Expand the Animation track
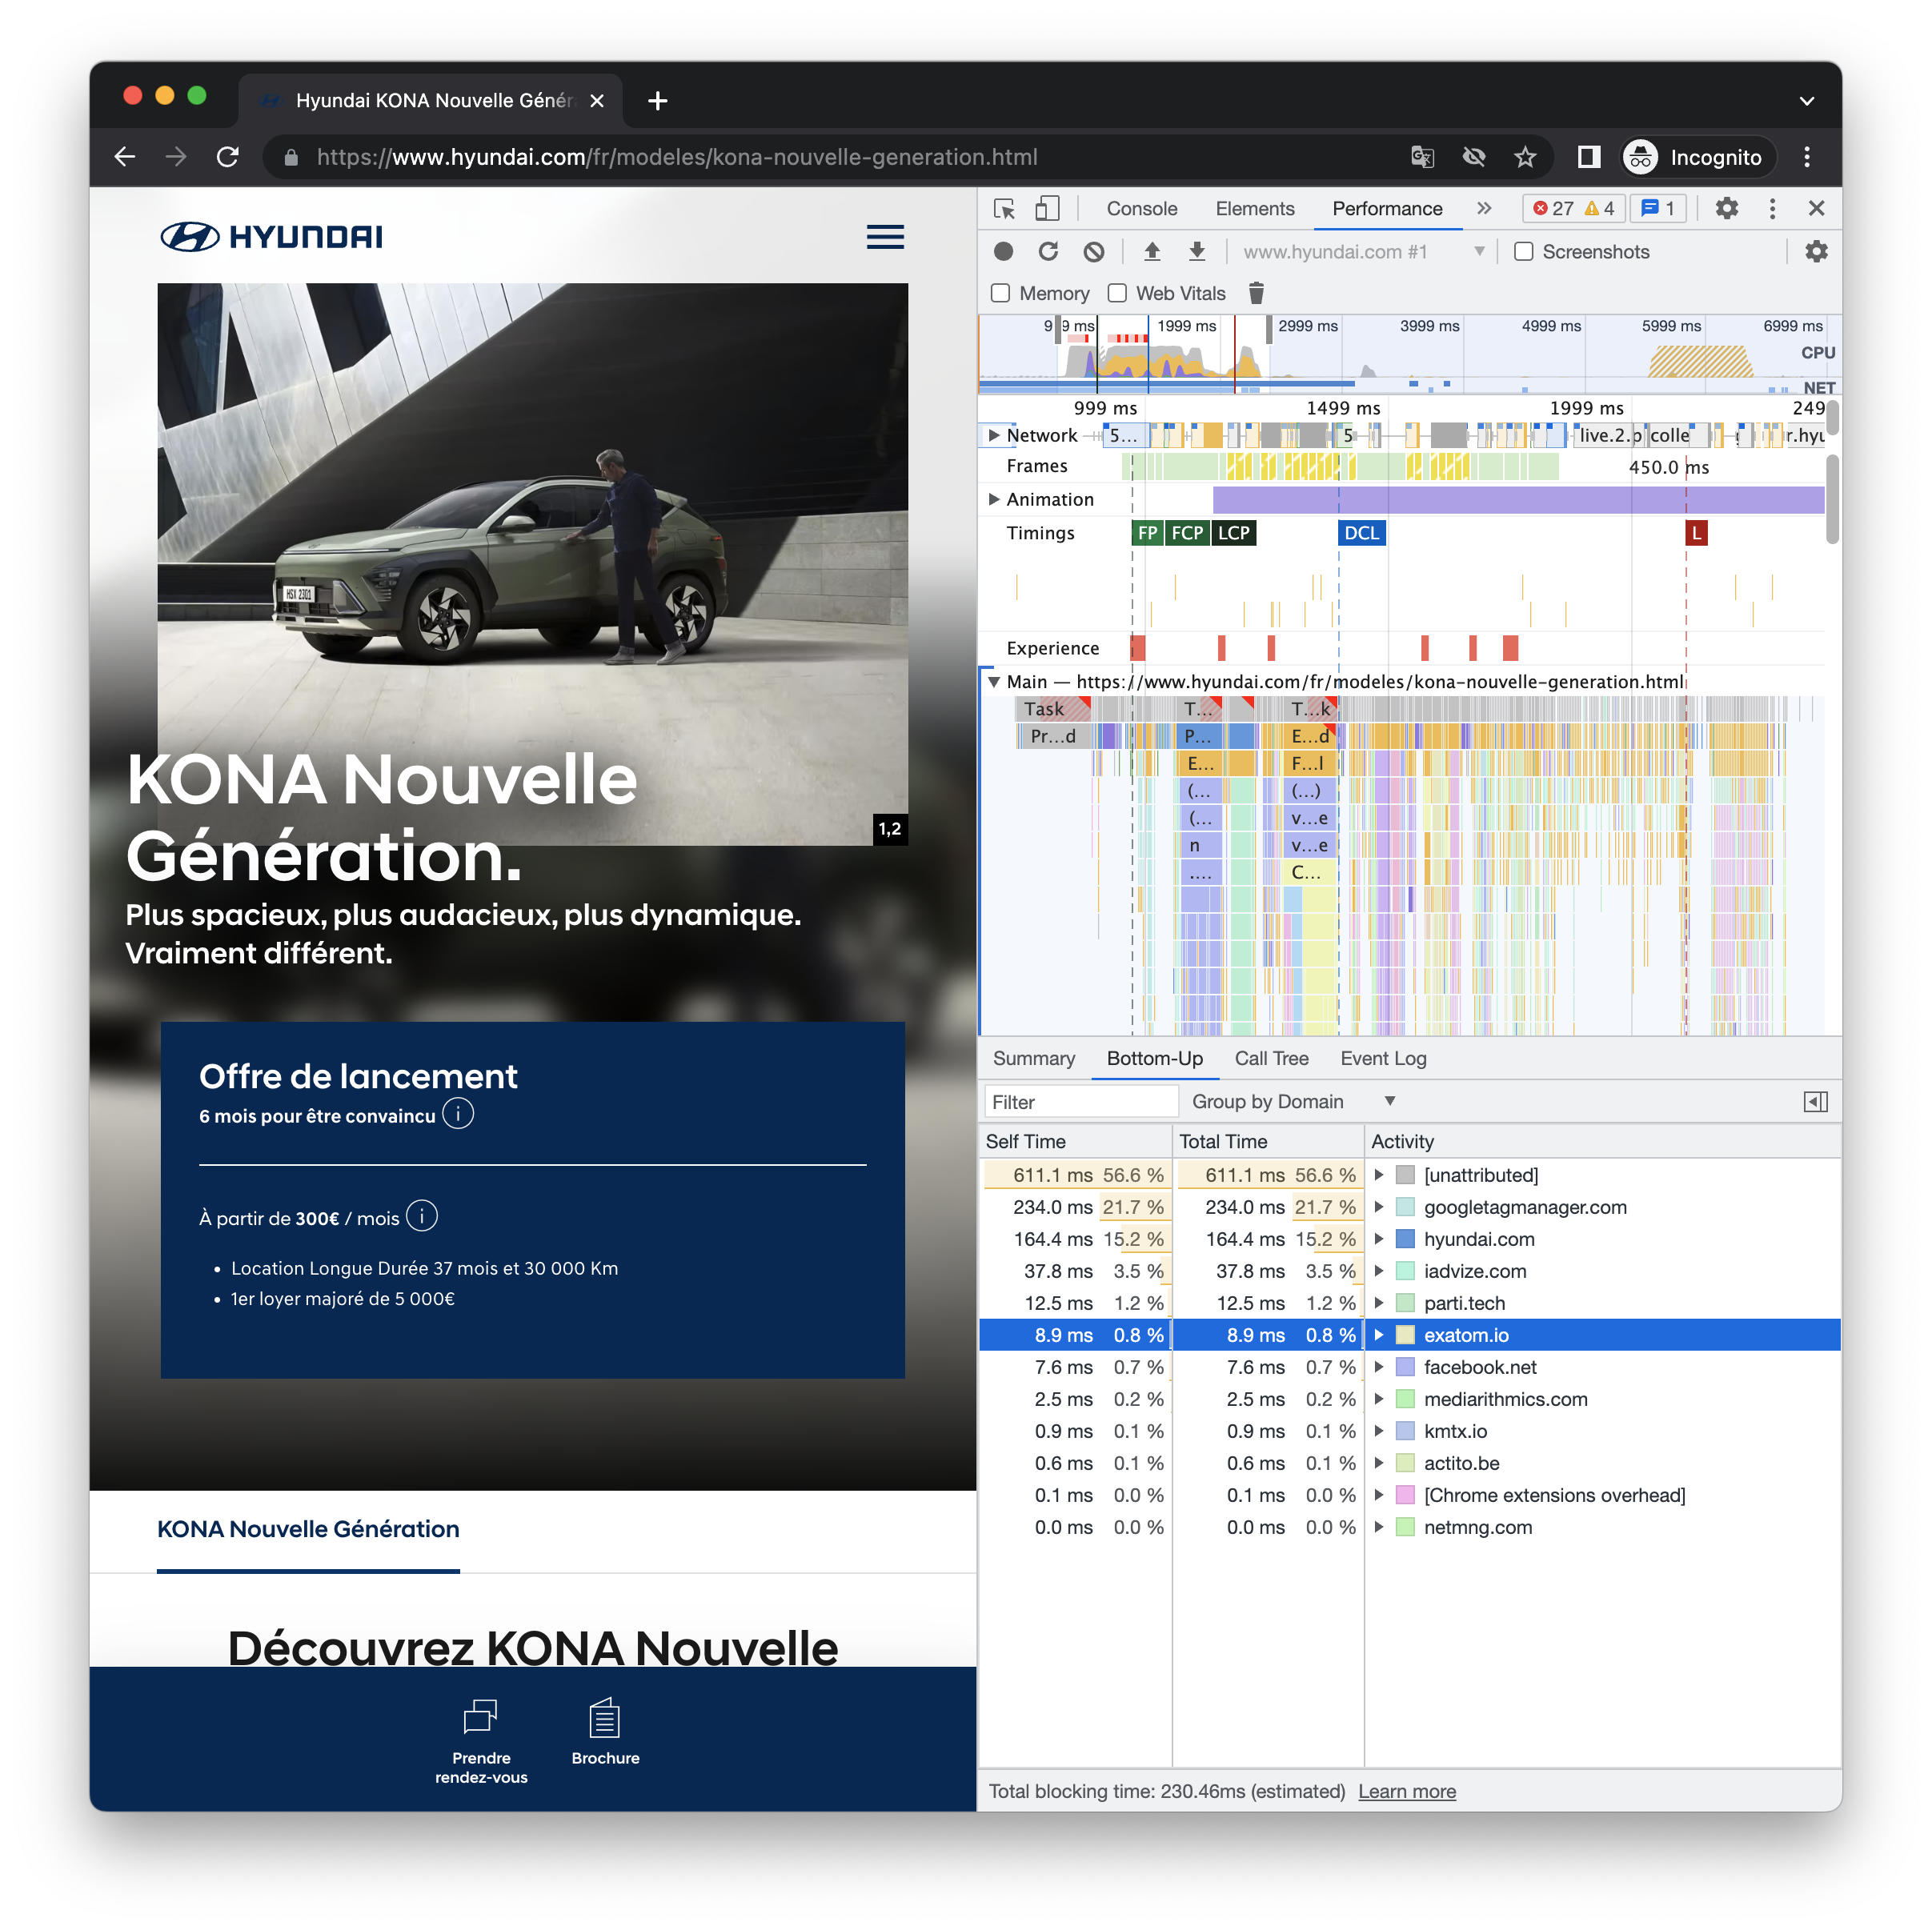The height and width of the screenshot is (1930, 1932). [x=994, y=499]
